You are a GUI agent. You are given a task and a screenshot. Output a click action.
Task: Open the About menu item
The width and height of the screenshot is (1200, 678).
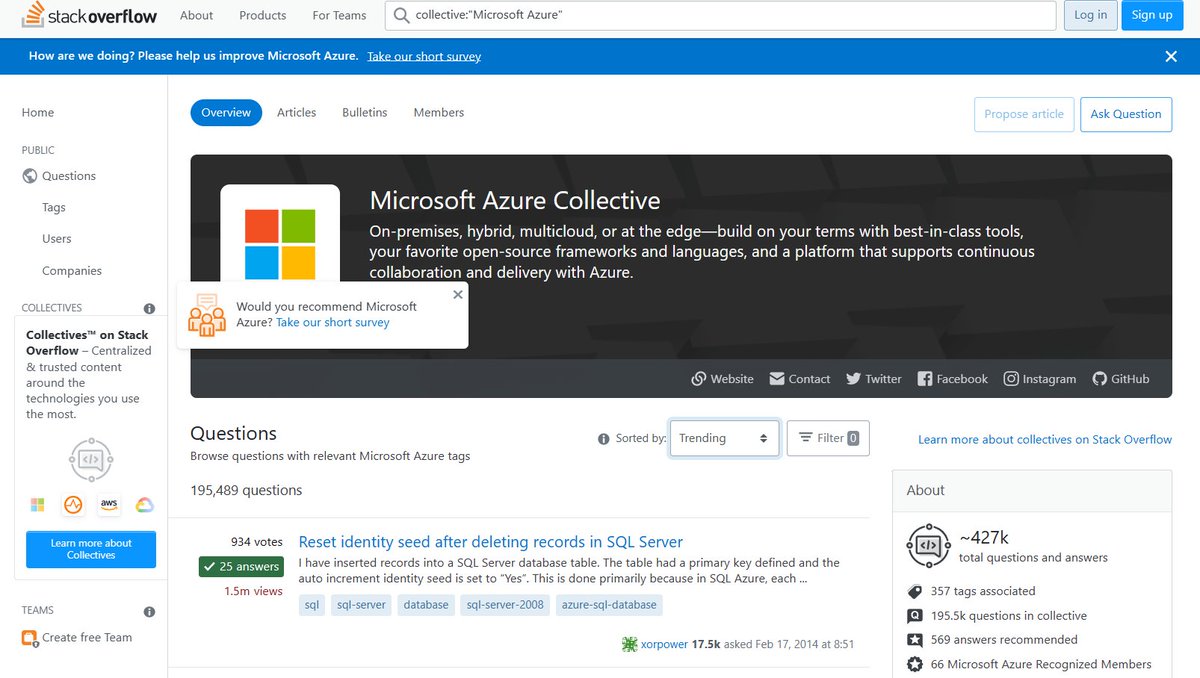pos(196,15)
